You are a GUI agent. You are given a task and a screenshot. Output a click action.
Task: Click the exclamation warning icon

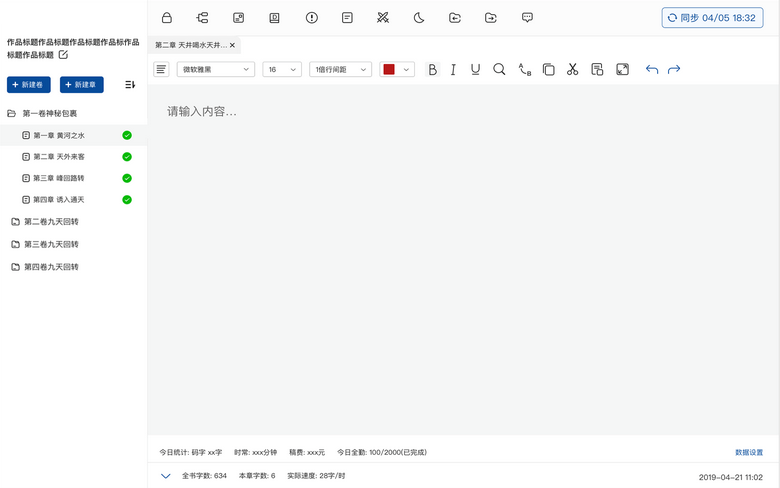311,18
